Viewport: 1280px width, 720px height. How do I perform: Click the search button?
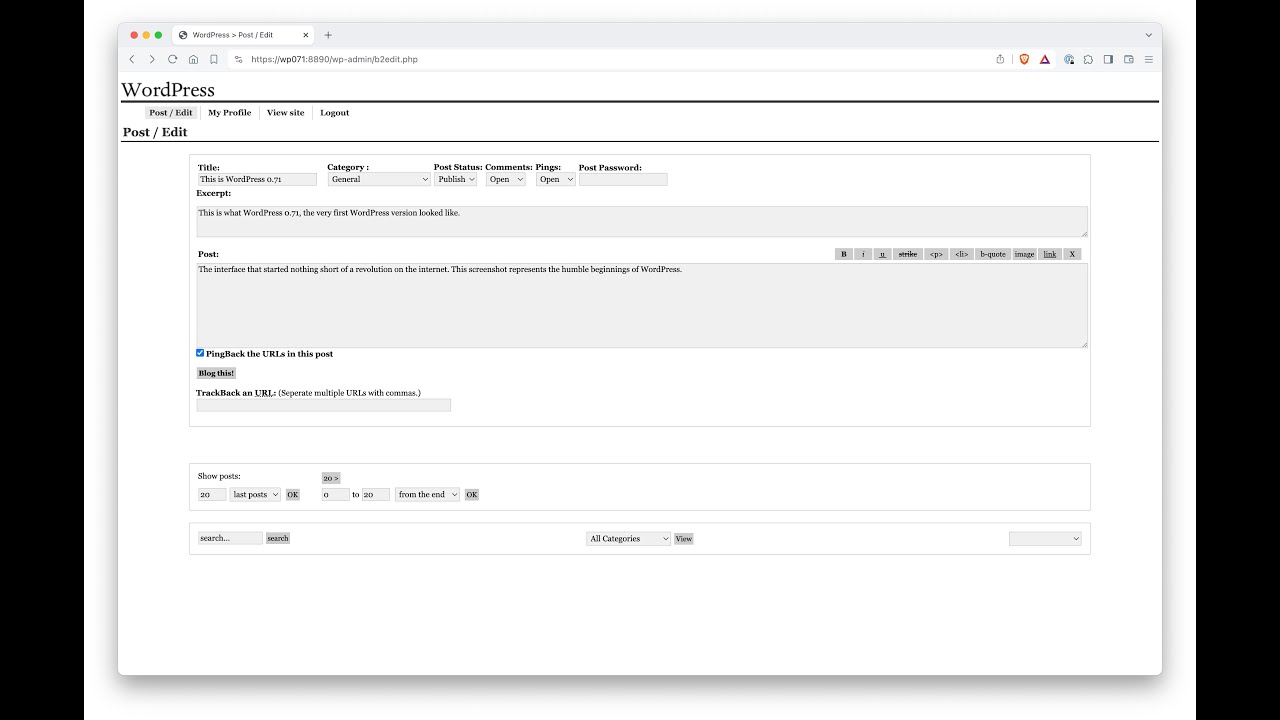pos(278,538)
